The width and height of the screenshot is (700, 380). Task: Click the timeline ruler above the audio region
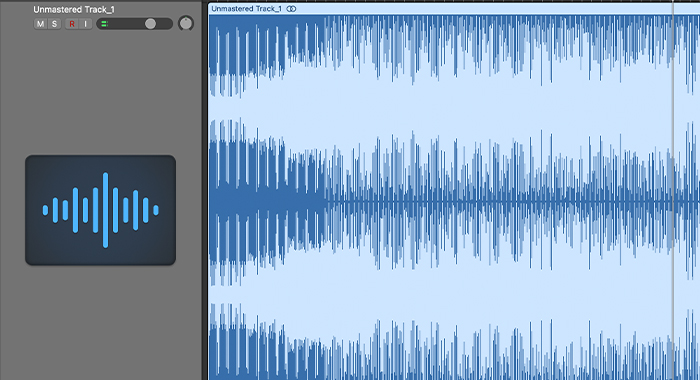453,1
